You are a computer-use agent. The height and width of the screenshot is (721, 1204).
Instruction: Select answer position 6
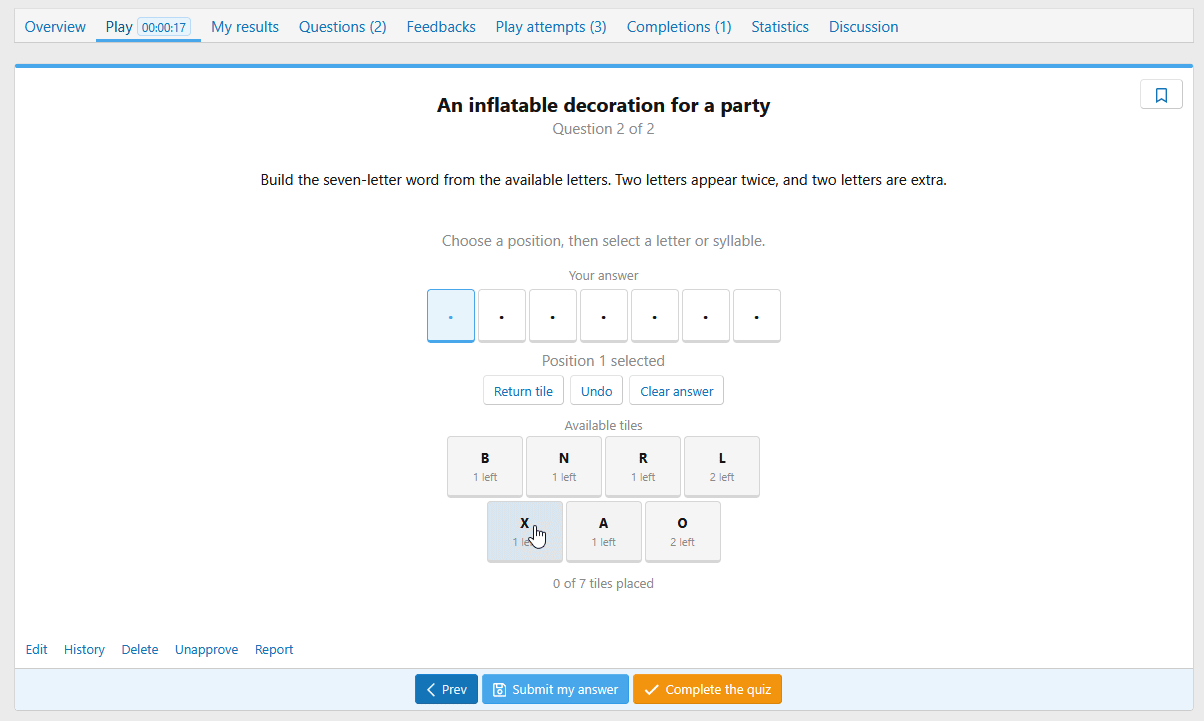(x=706, y=316)
